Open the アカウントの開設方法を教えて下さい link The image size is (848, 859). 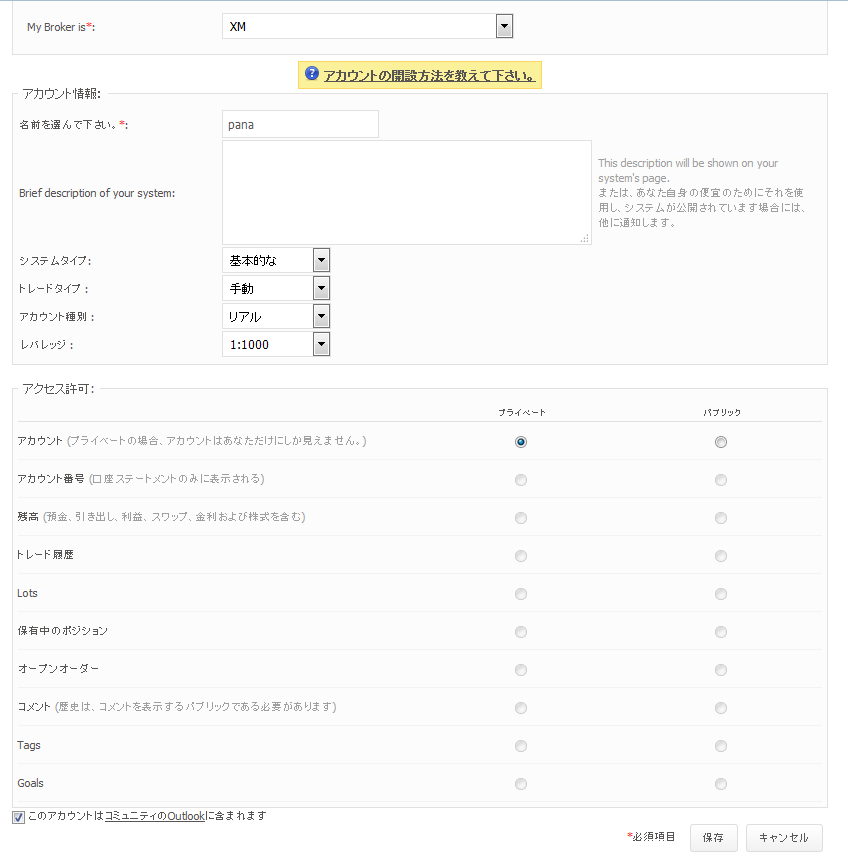pyautogui.click(x=425, y=75)
